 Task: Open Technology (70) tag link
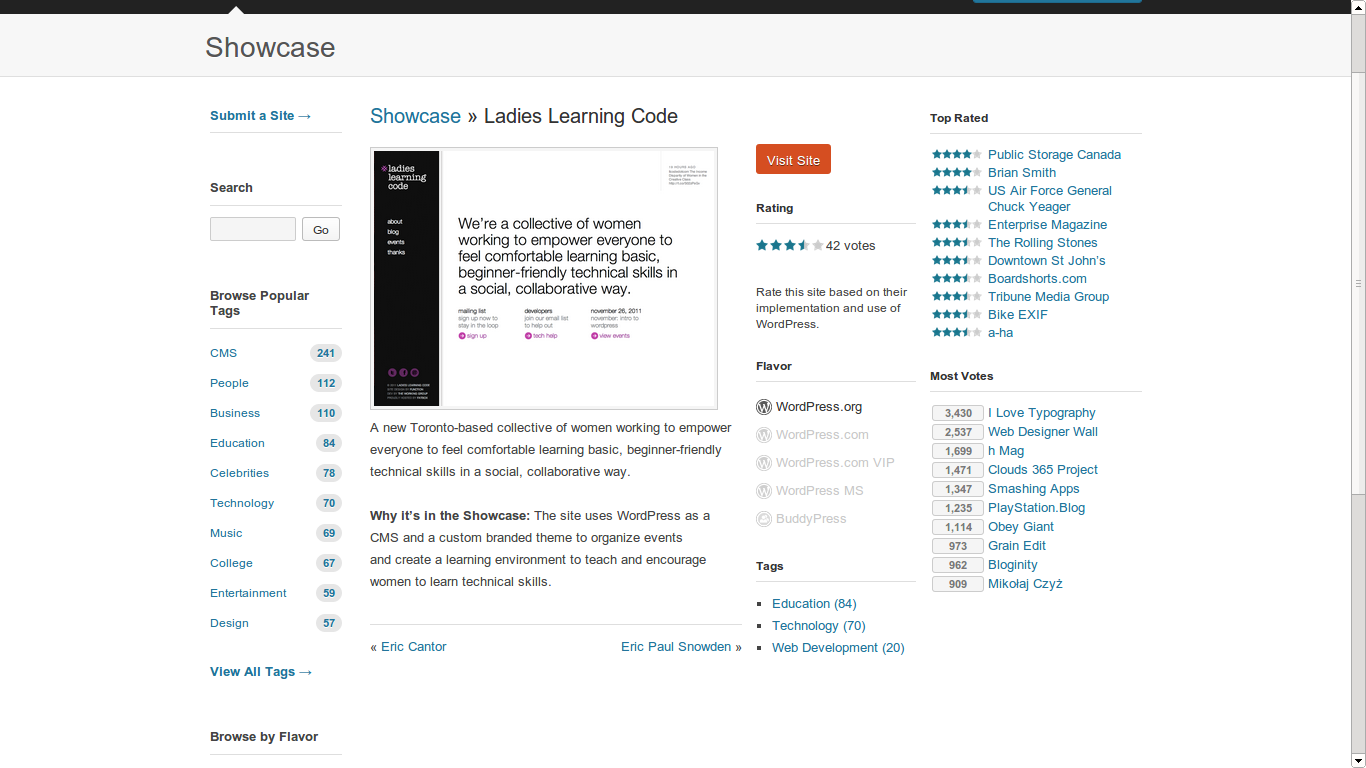click(x=819, y=626)
